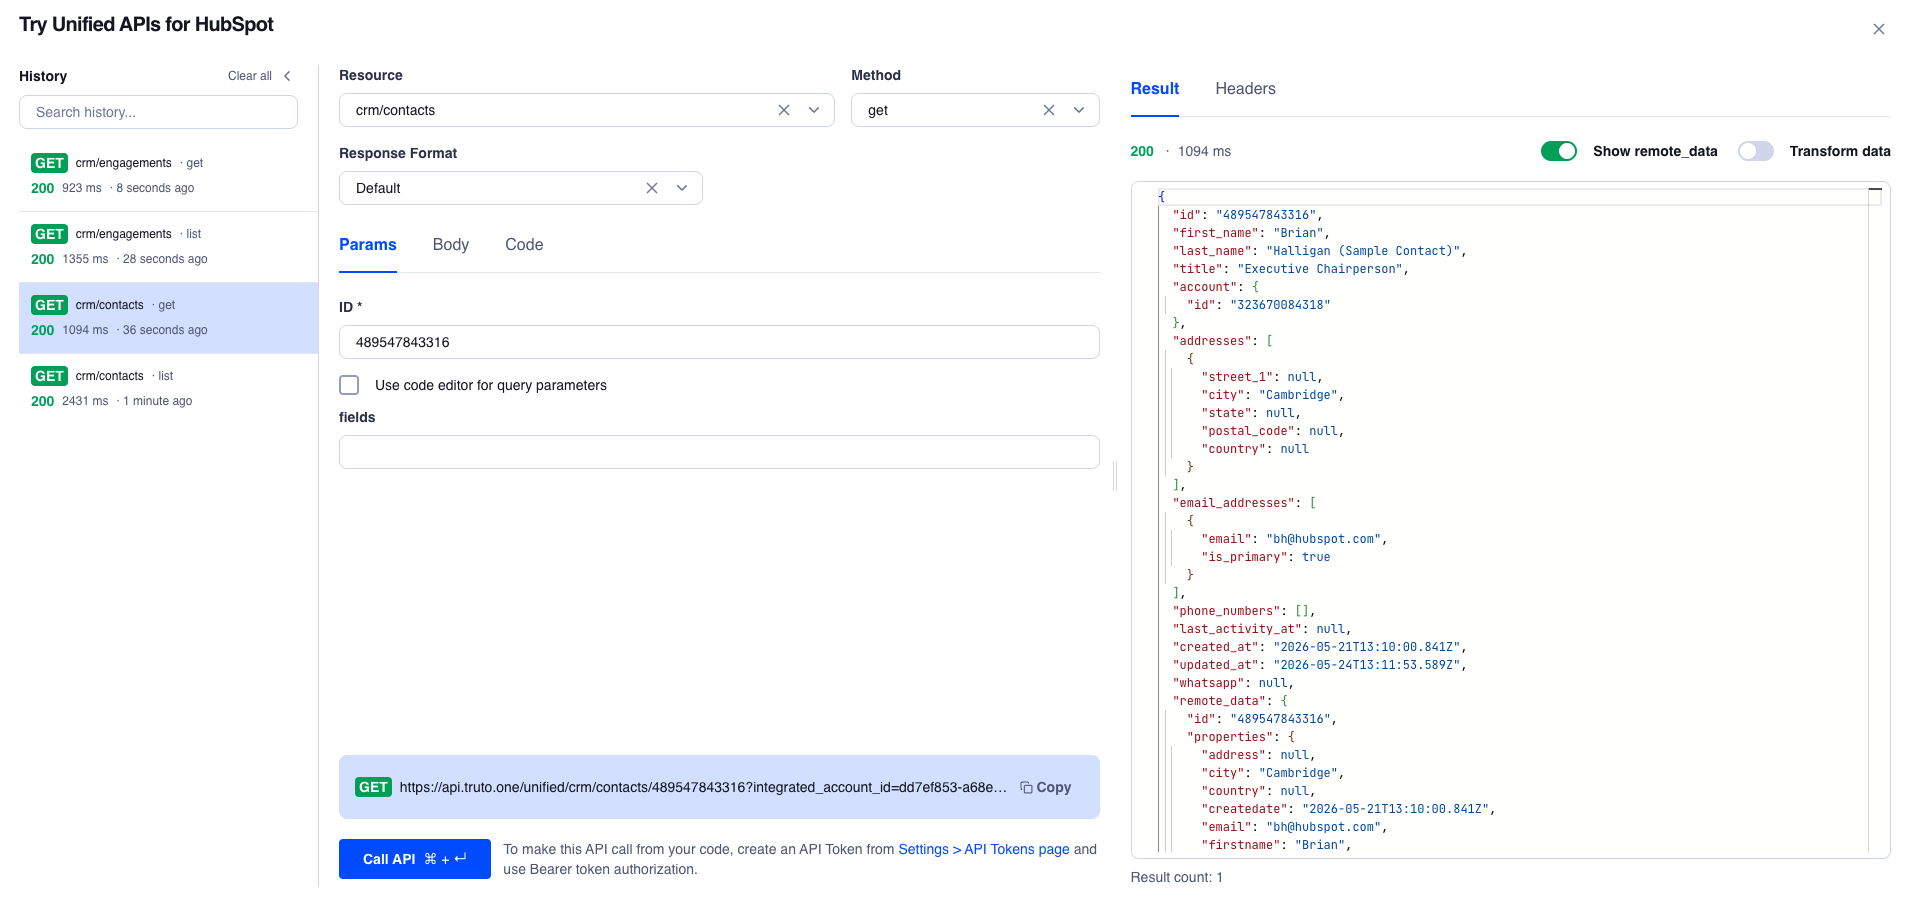Click Clear all history
1911x924 pixels.
coord(250,76)
